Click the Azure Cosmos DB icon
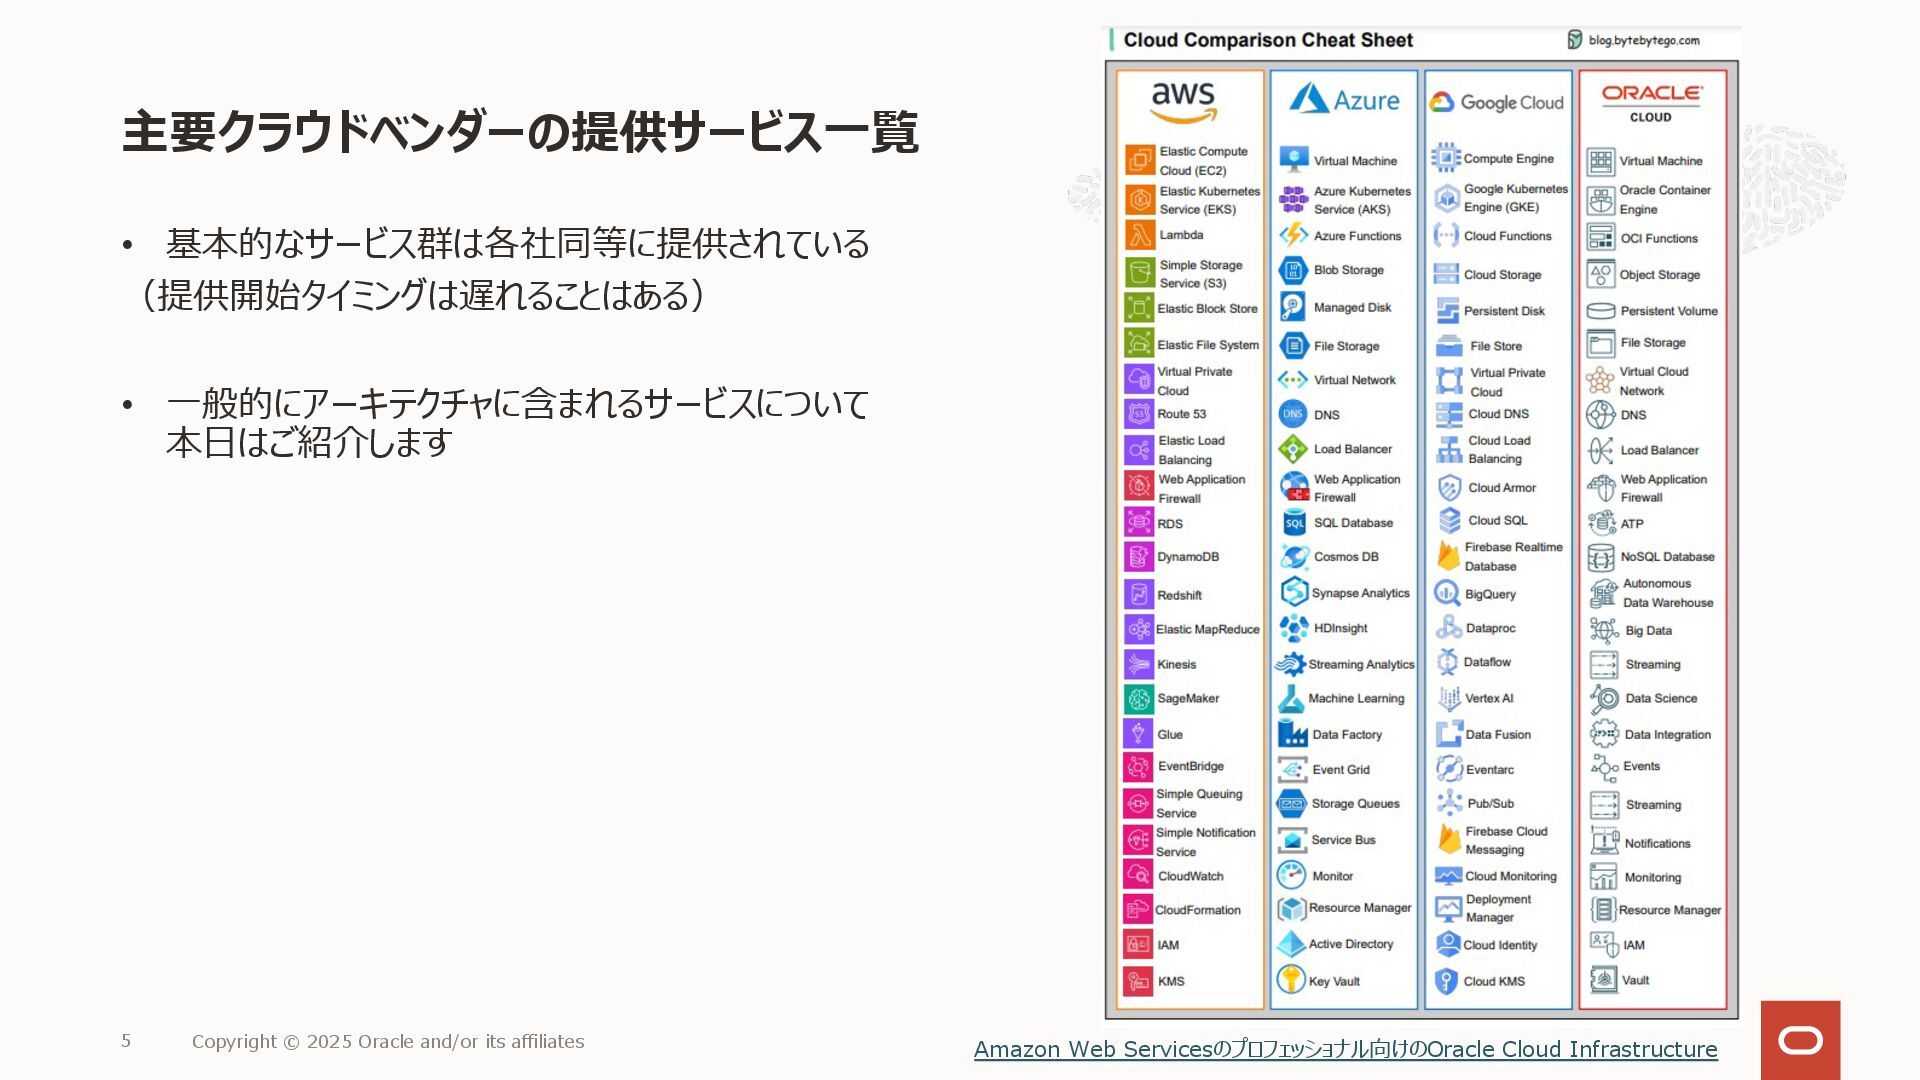Image resolution: width=1920 pixels, height=1080 pixels. tap(1293, 557)
